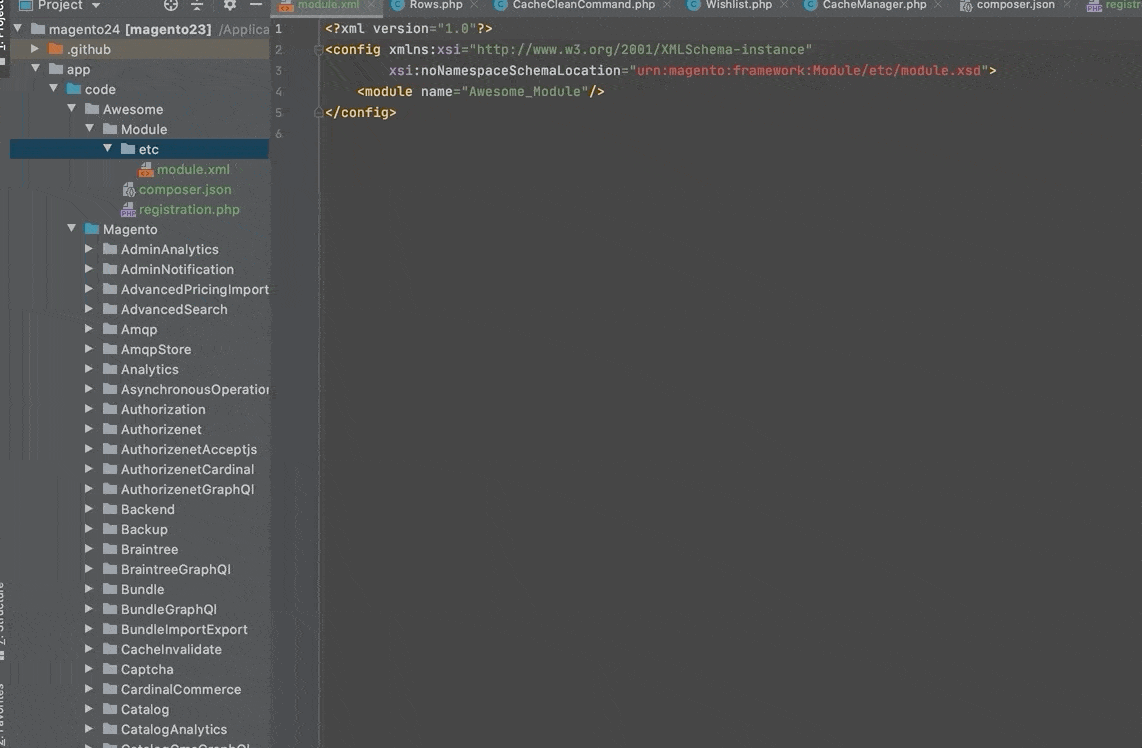
Task: Expand the Catalog module folder
Action: [x=90, y=709]
